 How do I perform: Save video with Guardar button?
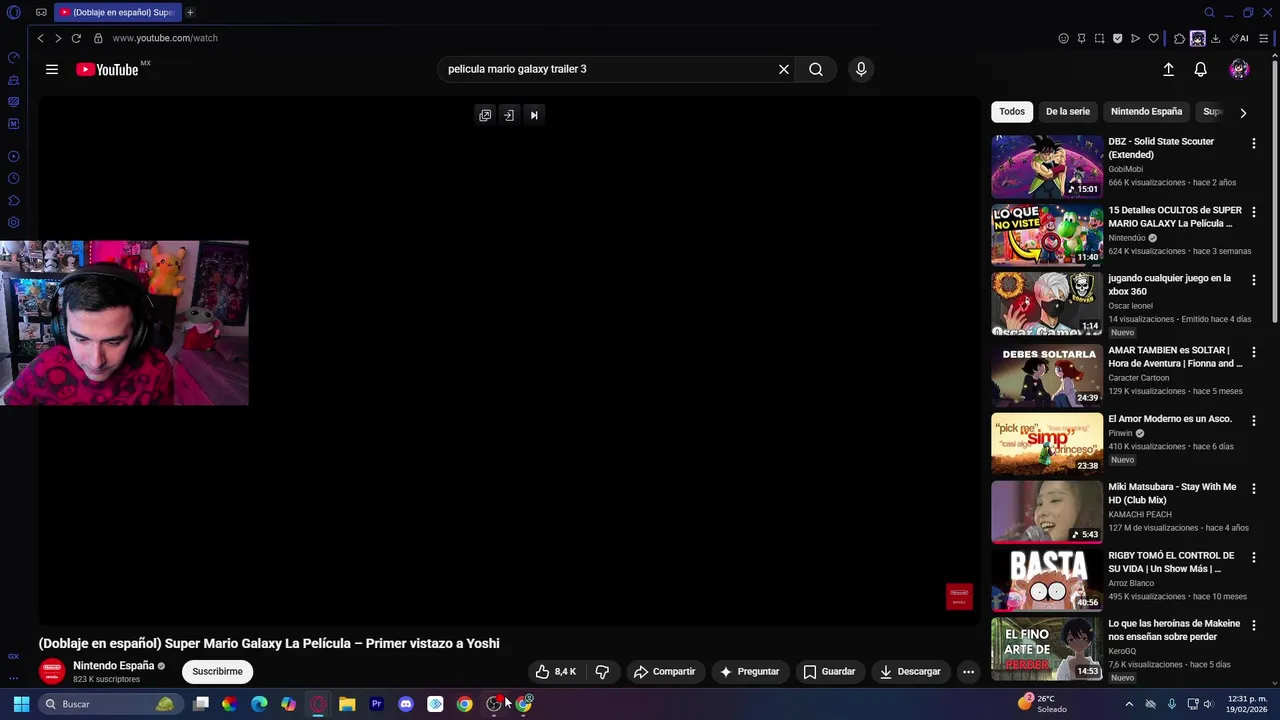click(x=829, y=672)
